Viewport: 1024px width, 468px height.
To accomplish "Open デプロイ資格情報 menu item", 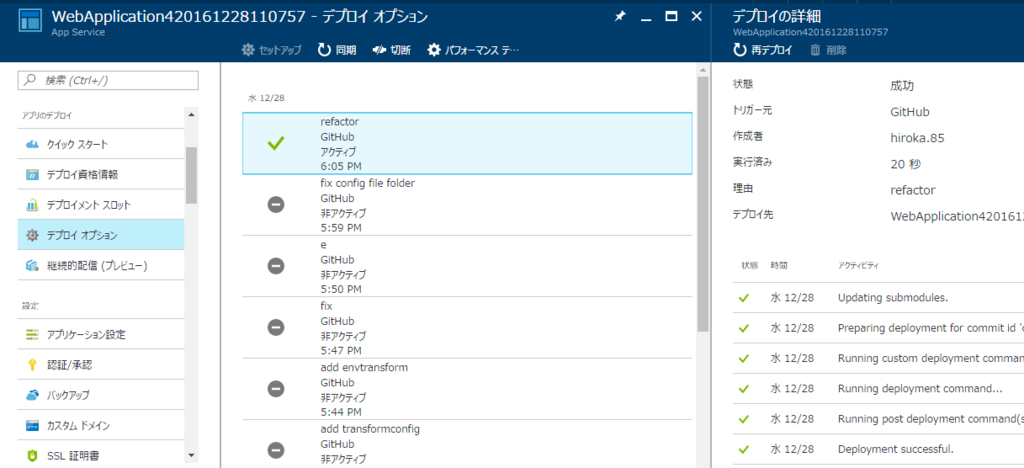I will [101, 174].
